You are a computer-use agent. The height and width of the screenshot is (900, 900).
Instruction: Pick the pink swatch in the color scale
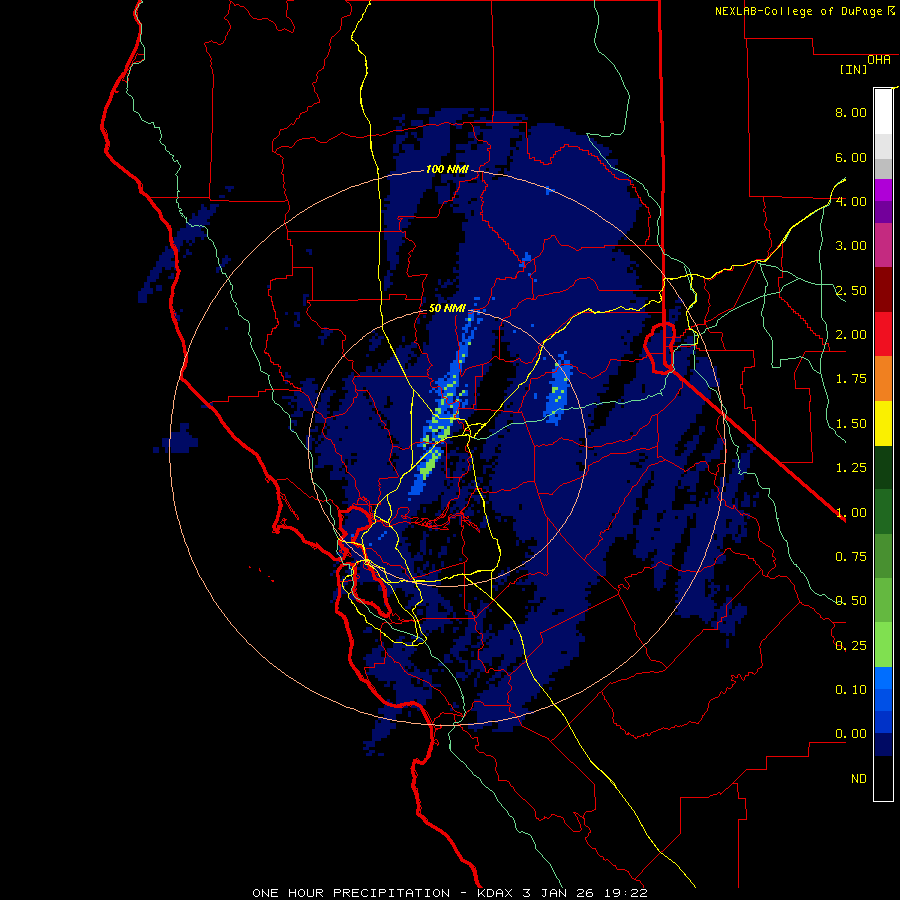[x=883, y=246]
